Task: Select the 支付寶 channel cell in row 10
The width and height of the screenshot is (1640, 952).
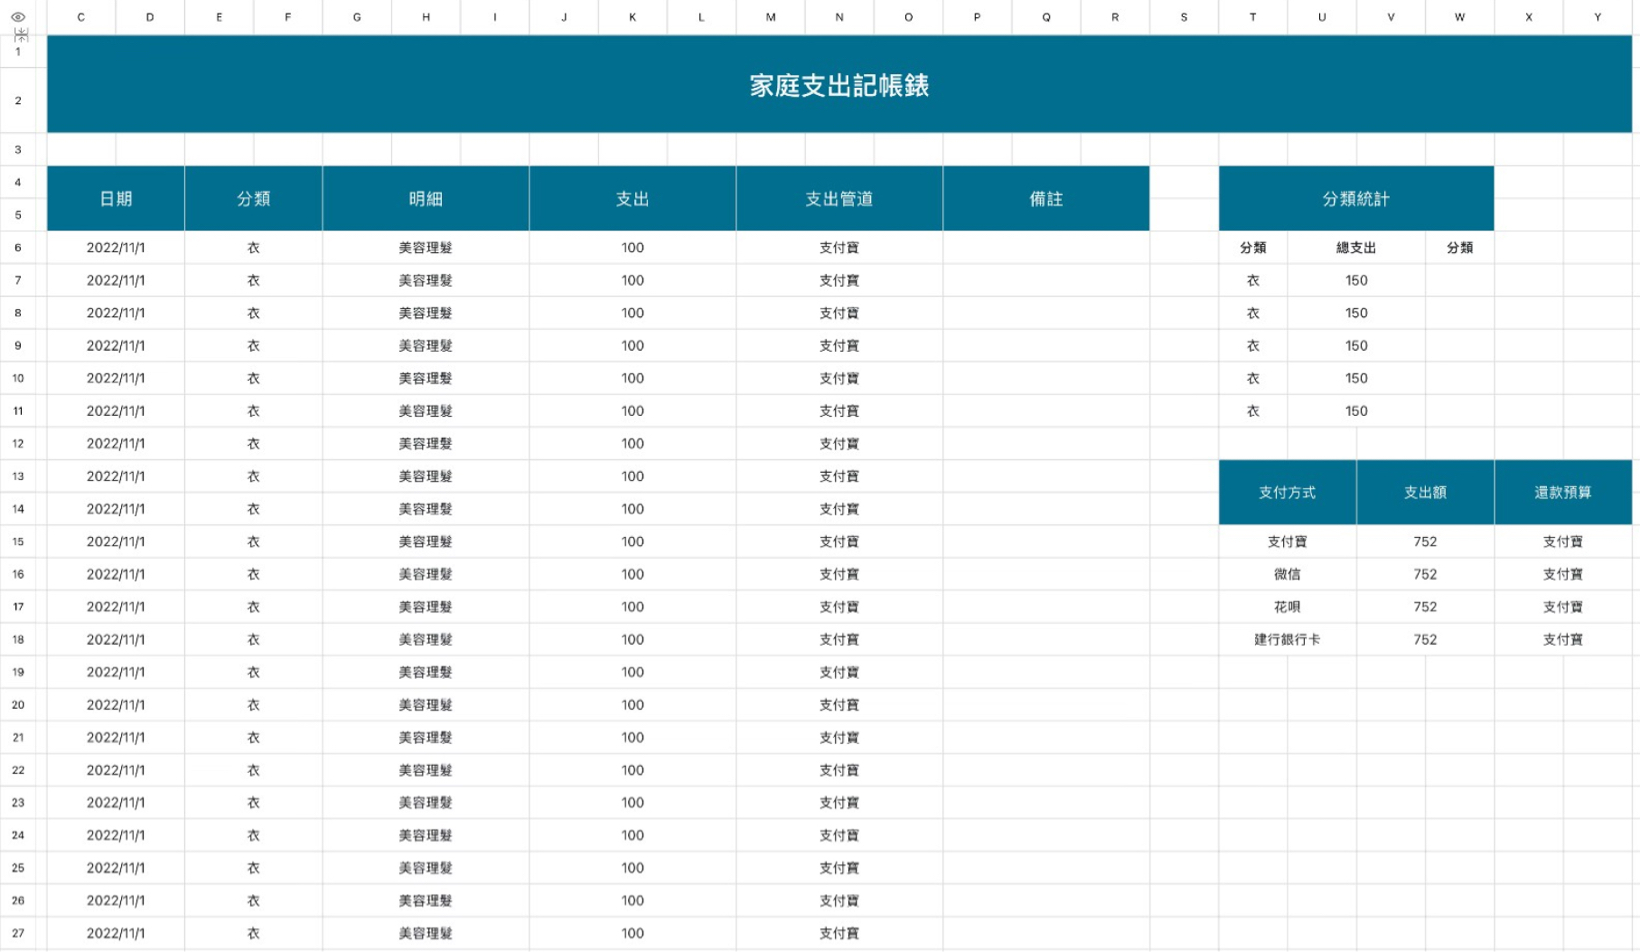Action: tap(839, 378)
